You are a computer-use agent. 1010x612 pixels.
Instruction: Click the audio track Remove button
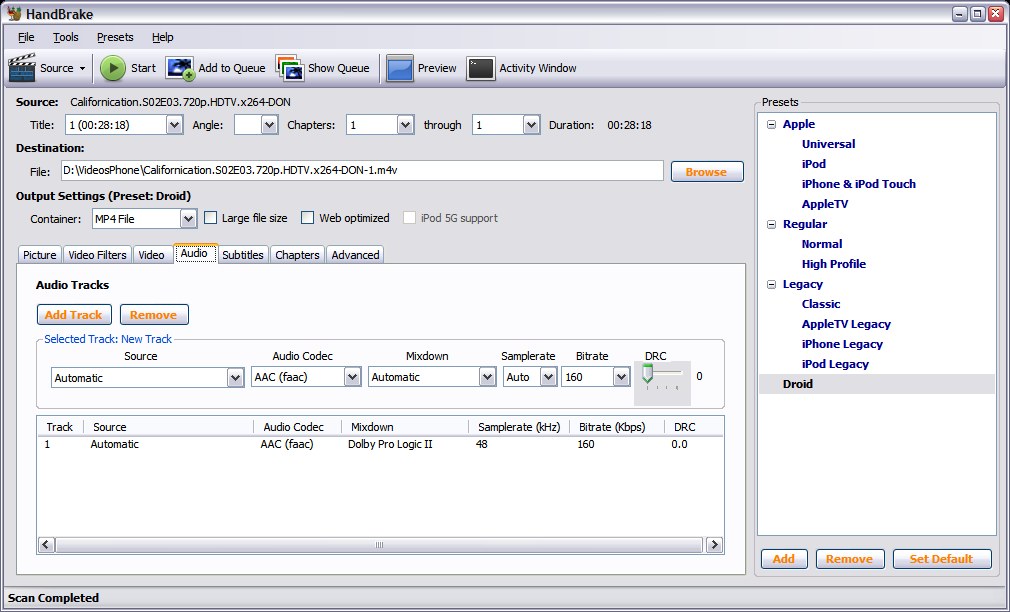click(x=153, y=315)
